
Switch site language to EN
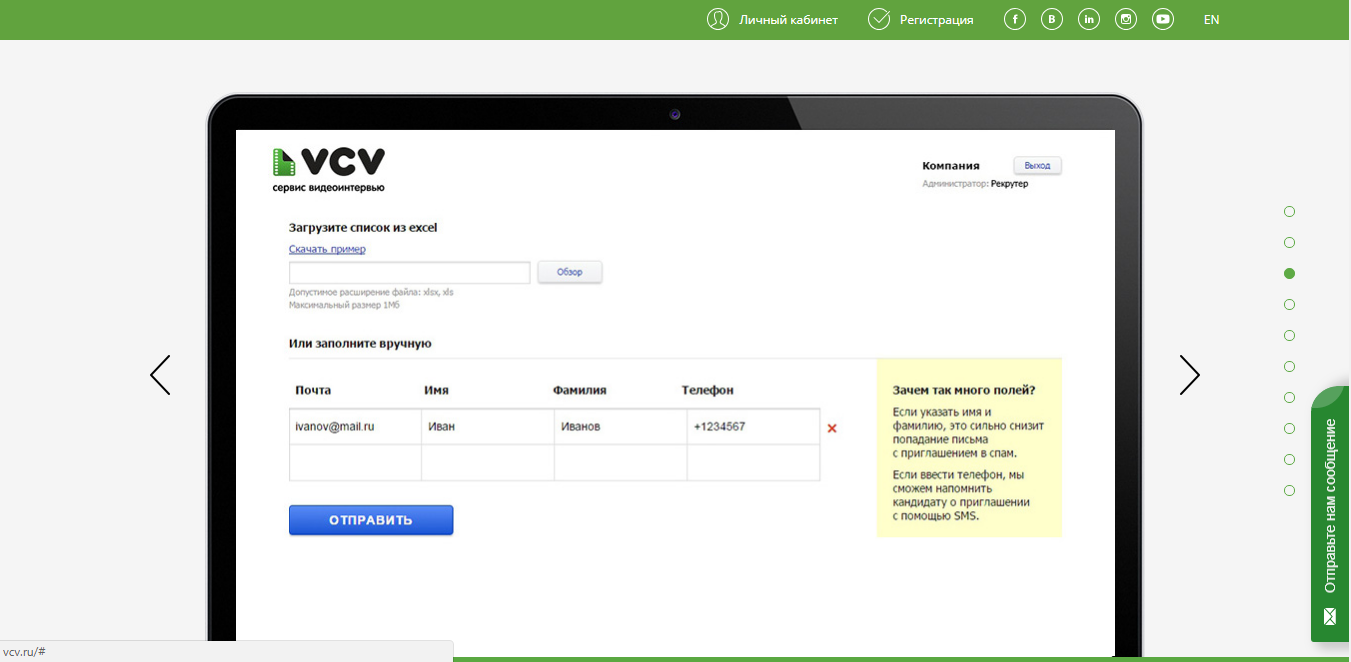(1211, 20)
